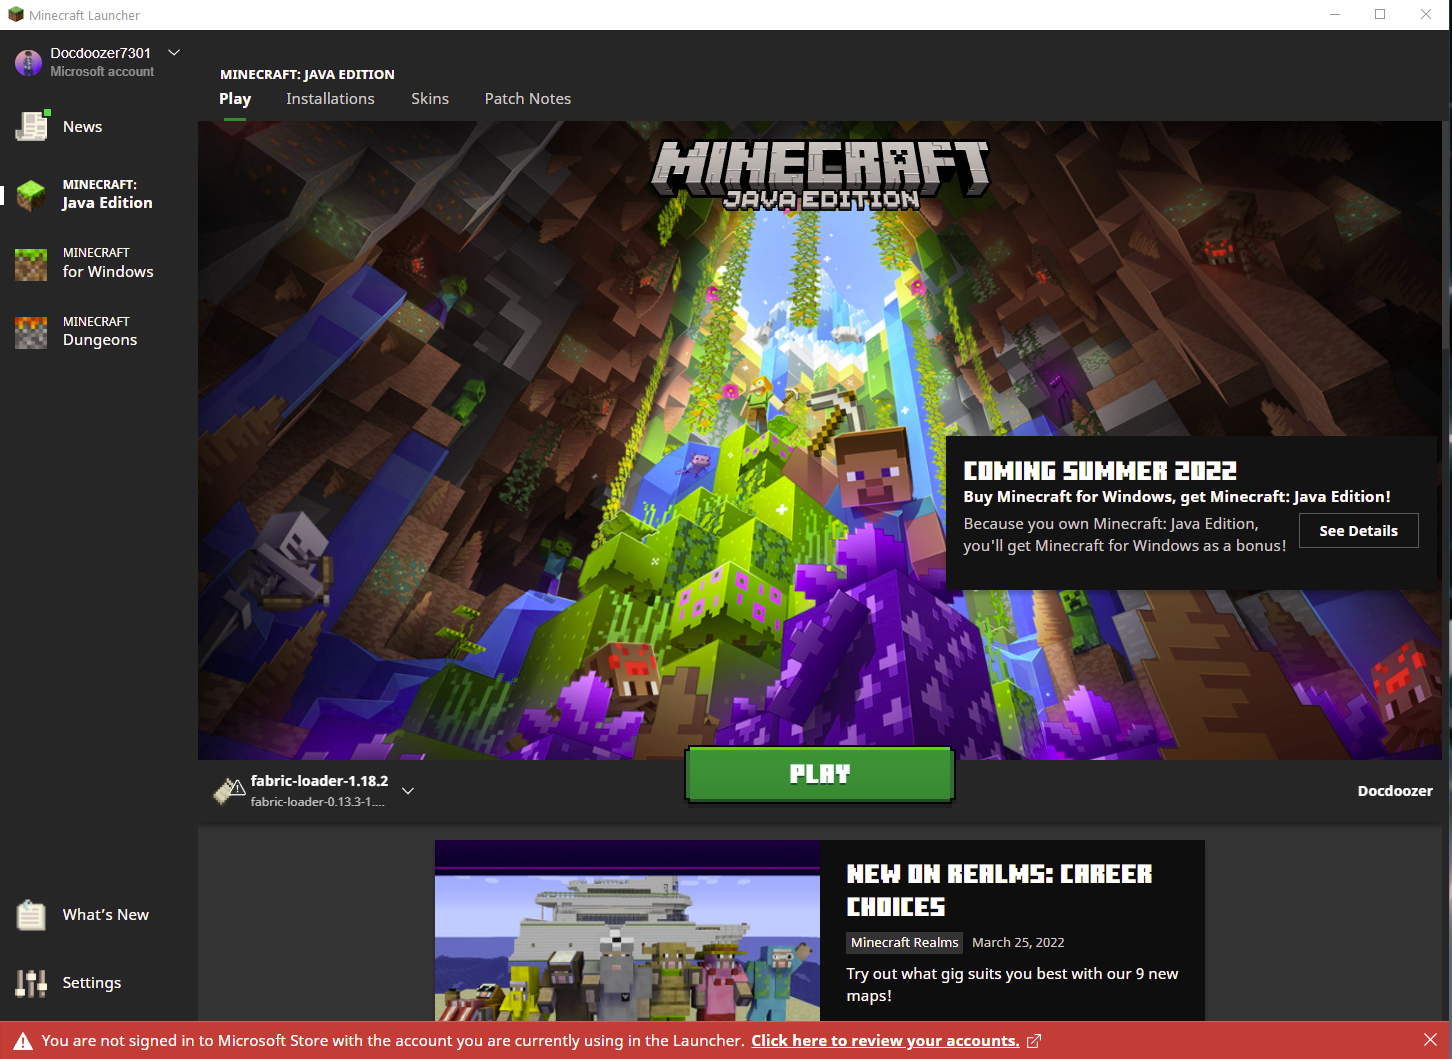Expand the account dropdown chevron

click(174, 52)
